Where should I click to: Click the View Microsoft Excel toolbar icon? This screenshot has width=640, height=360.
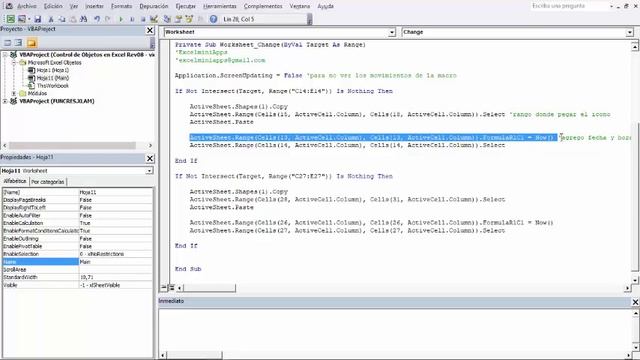(x=11, y=19)
